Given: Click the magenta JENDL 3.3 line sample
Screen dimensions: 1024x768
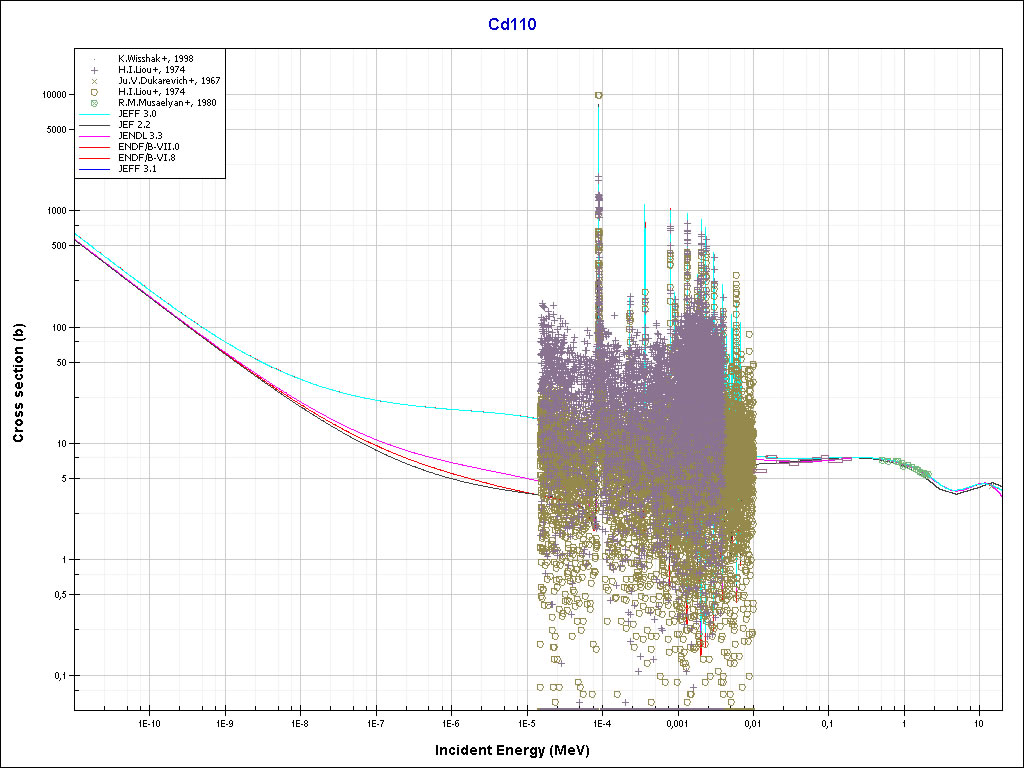Looking at the screenshot, I should [94, 136].
